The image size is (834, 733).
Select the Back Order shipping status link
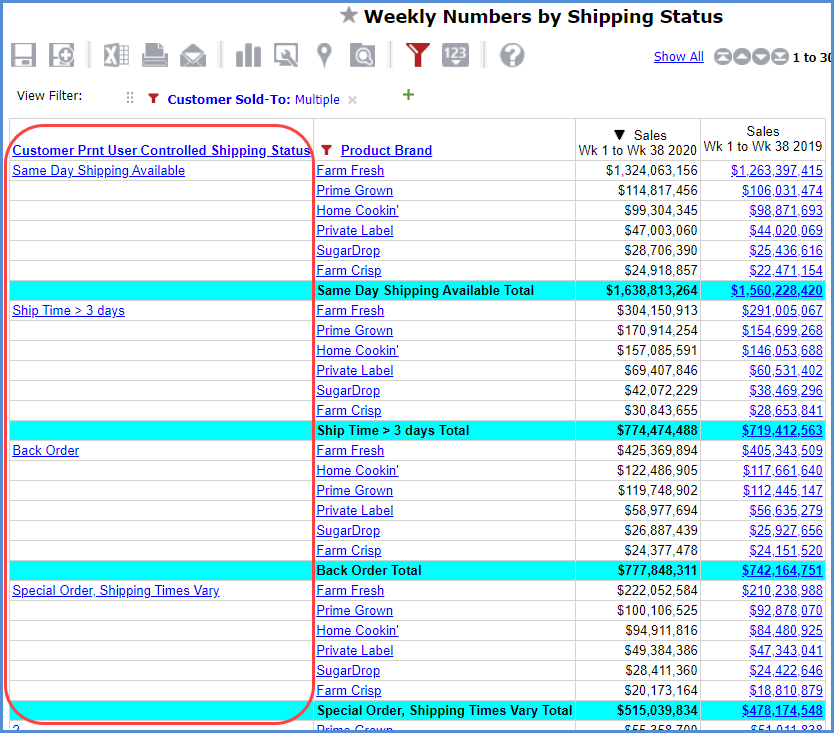[45, 451]
